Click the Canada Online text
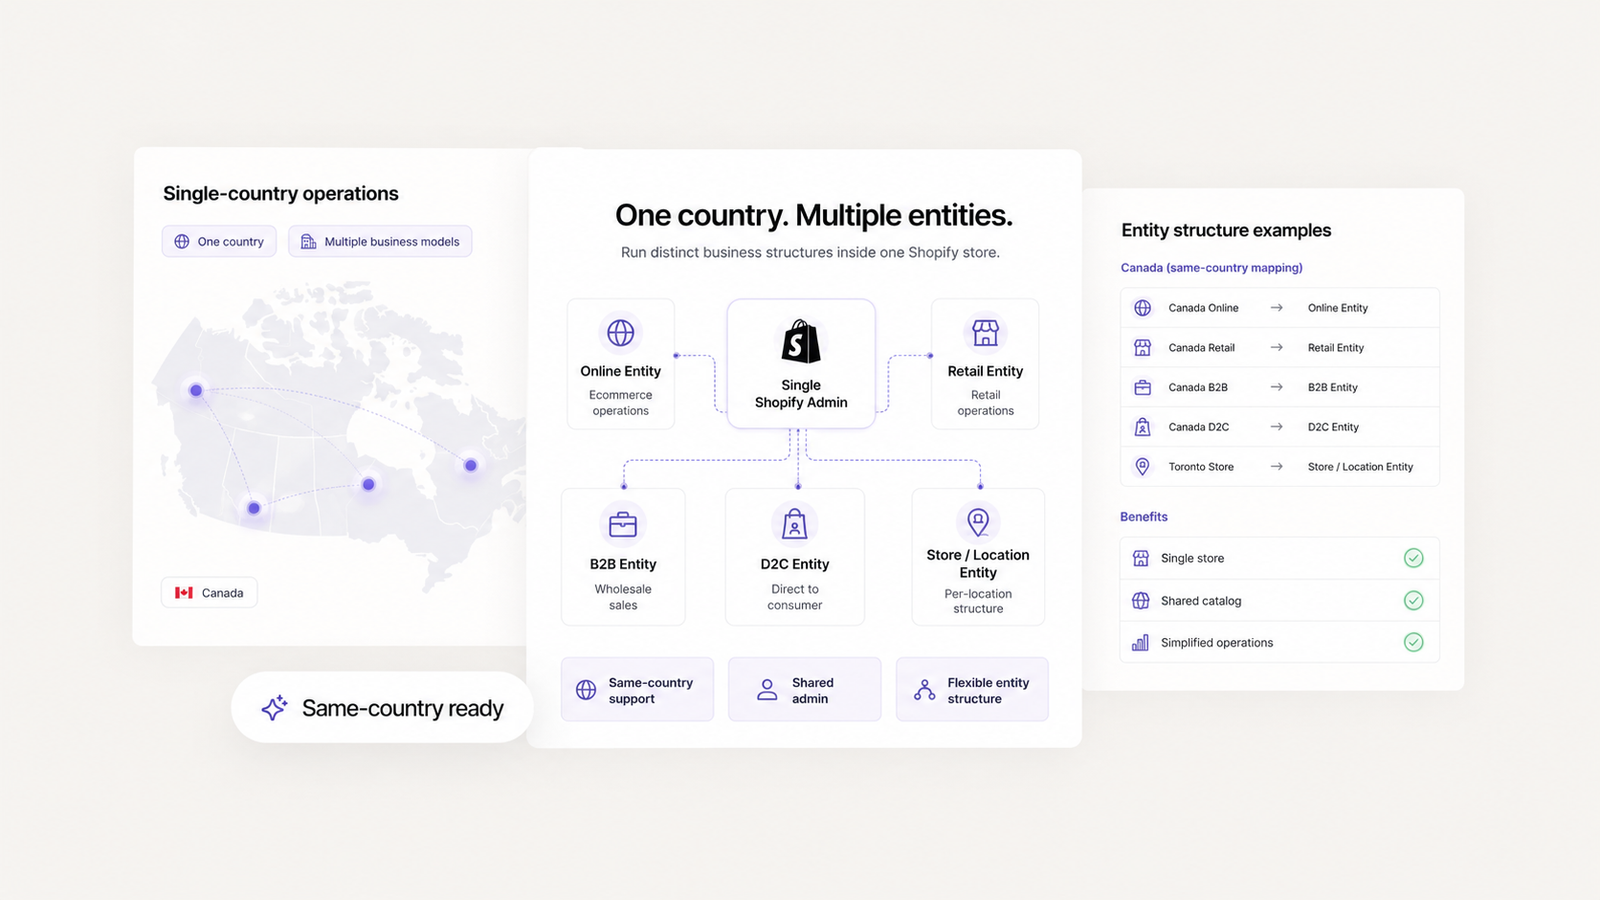 coord(1204,308)
